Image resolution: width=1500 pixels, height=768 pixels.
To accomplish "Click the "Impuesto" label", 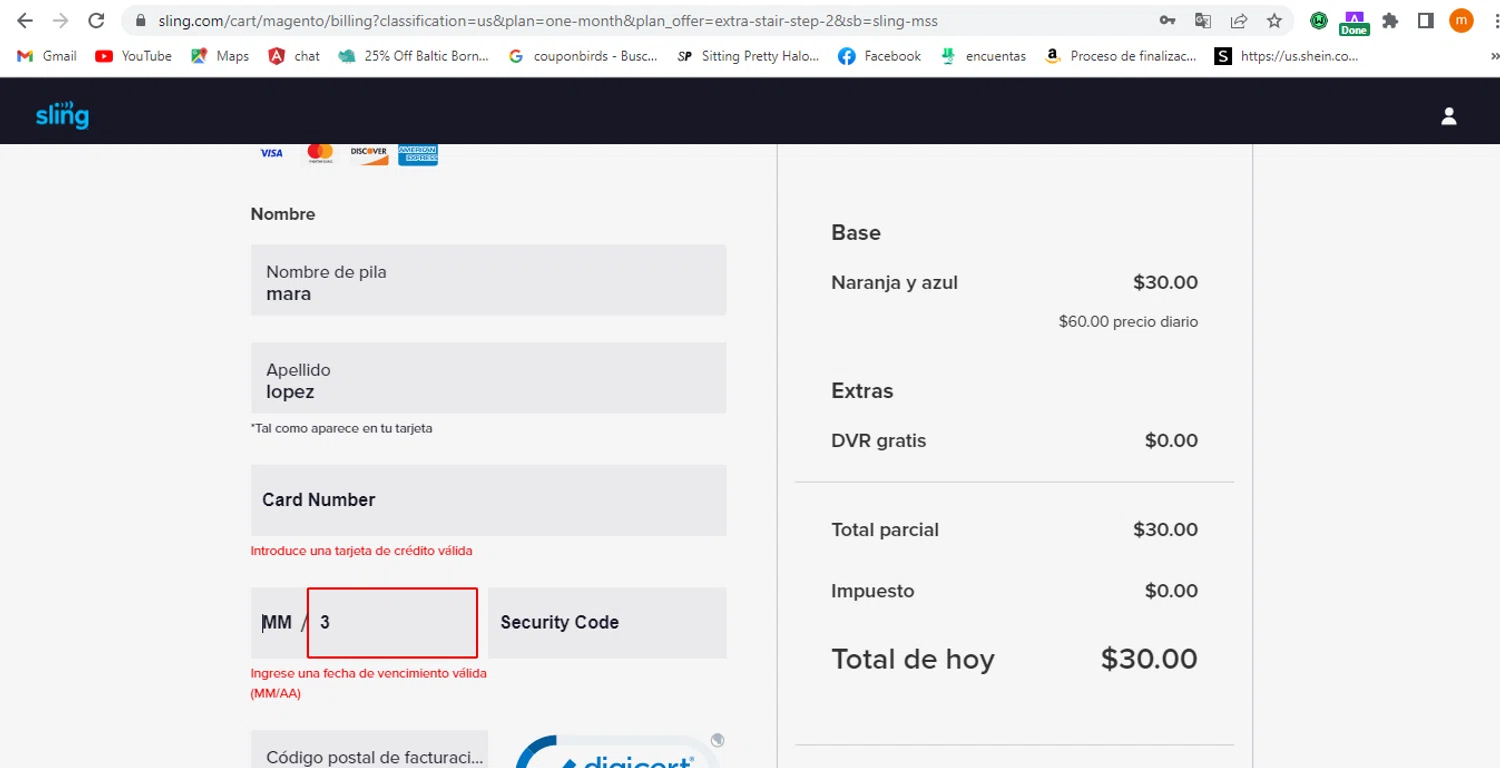I will pos(872,591).
